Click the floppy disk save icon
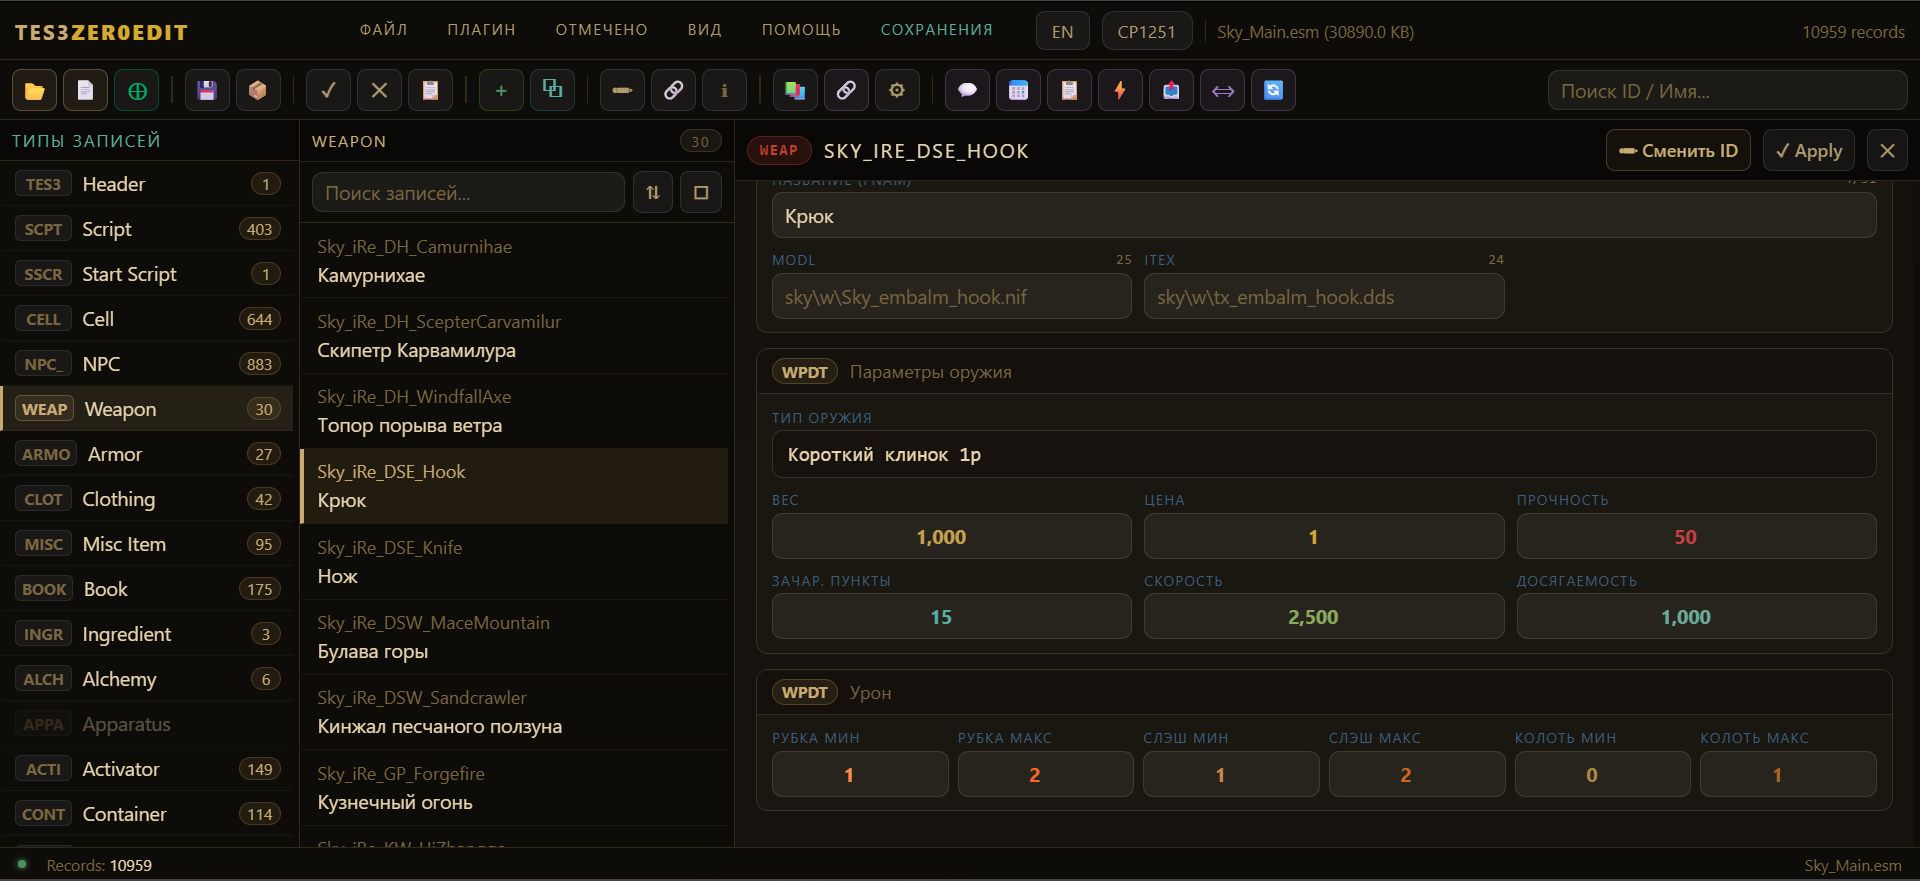1920x881 pixels. point(207,91)
